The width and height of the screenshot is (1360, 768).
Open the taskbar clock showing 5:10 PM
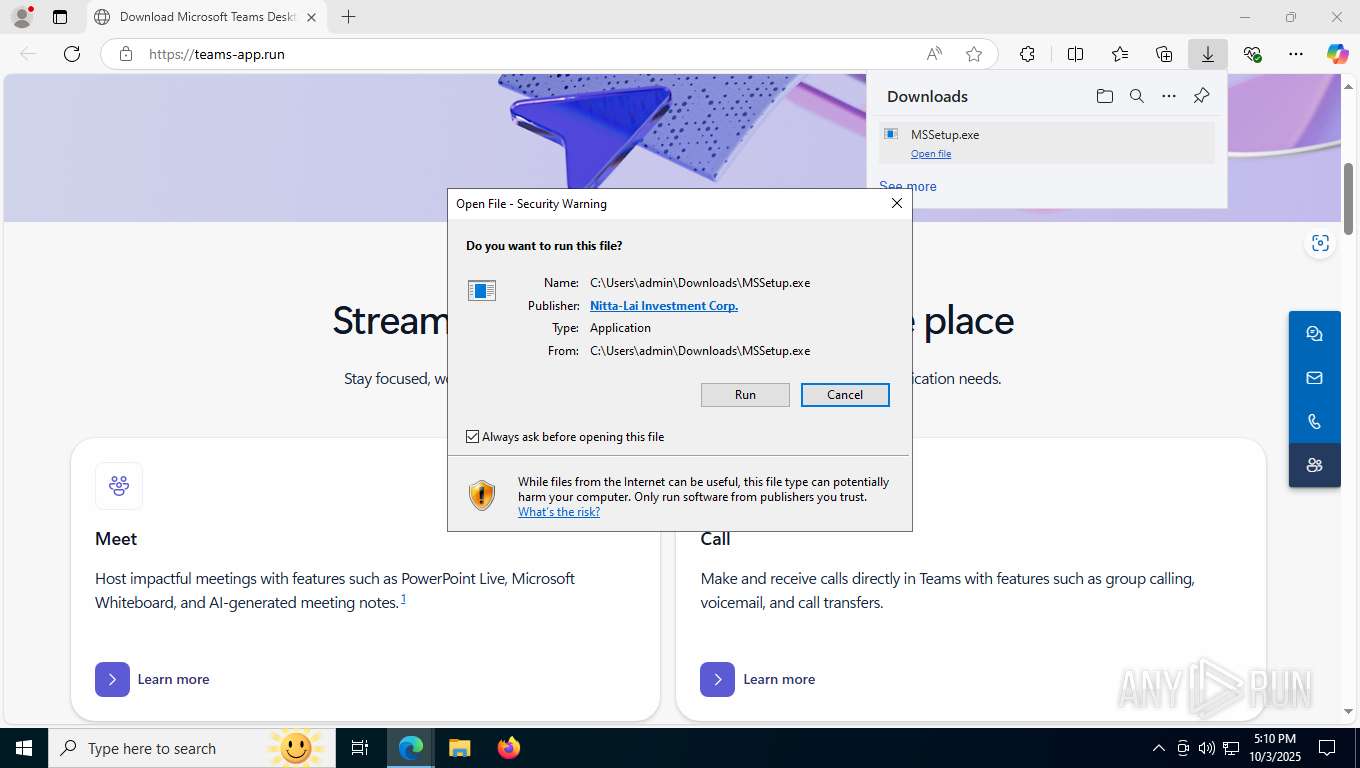click(x=1274, y=748)
